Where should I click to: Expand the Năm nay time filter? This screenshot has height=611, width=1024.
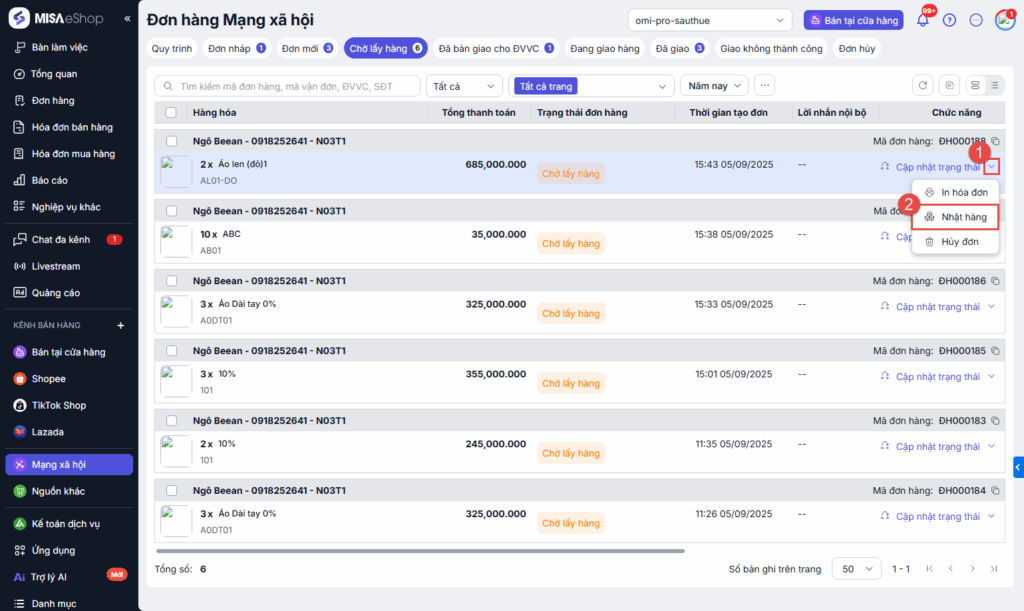click(714, 86)
